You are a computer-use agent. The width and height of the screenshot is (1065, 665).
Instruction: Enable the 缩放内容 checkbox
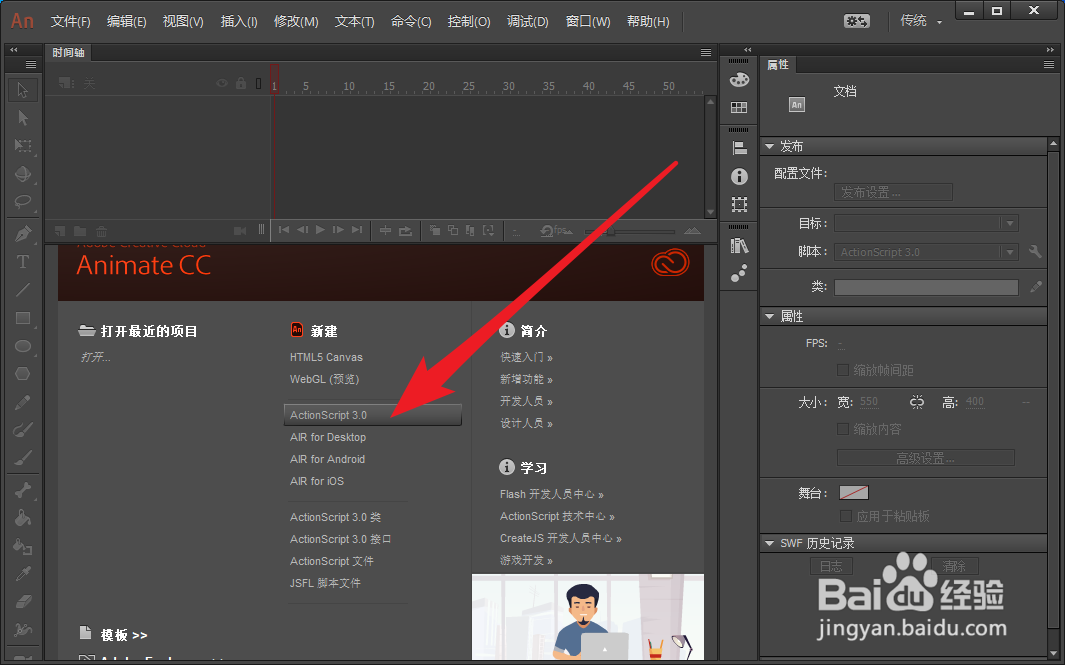843,429
